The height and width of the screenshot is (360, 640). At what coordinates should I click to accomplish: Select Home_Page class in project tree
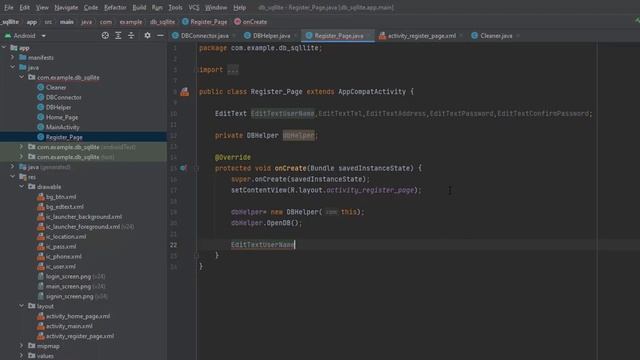point(62,117)
